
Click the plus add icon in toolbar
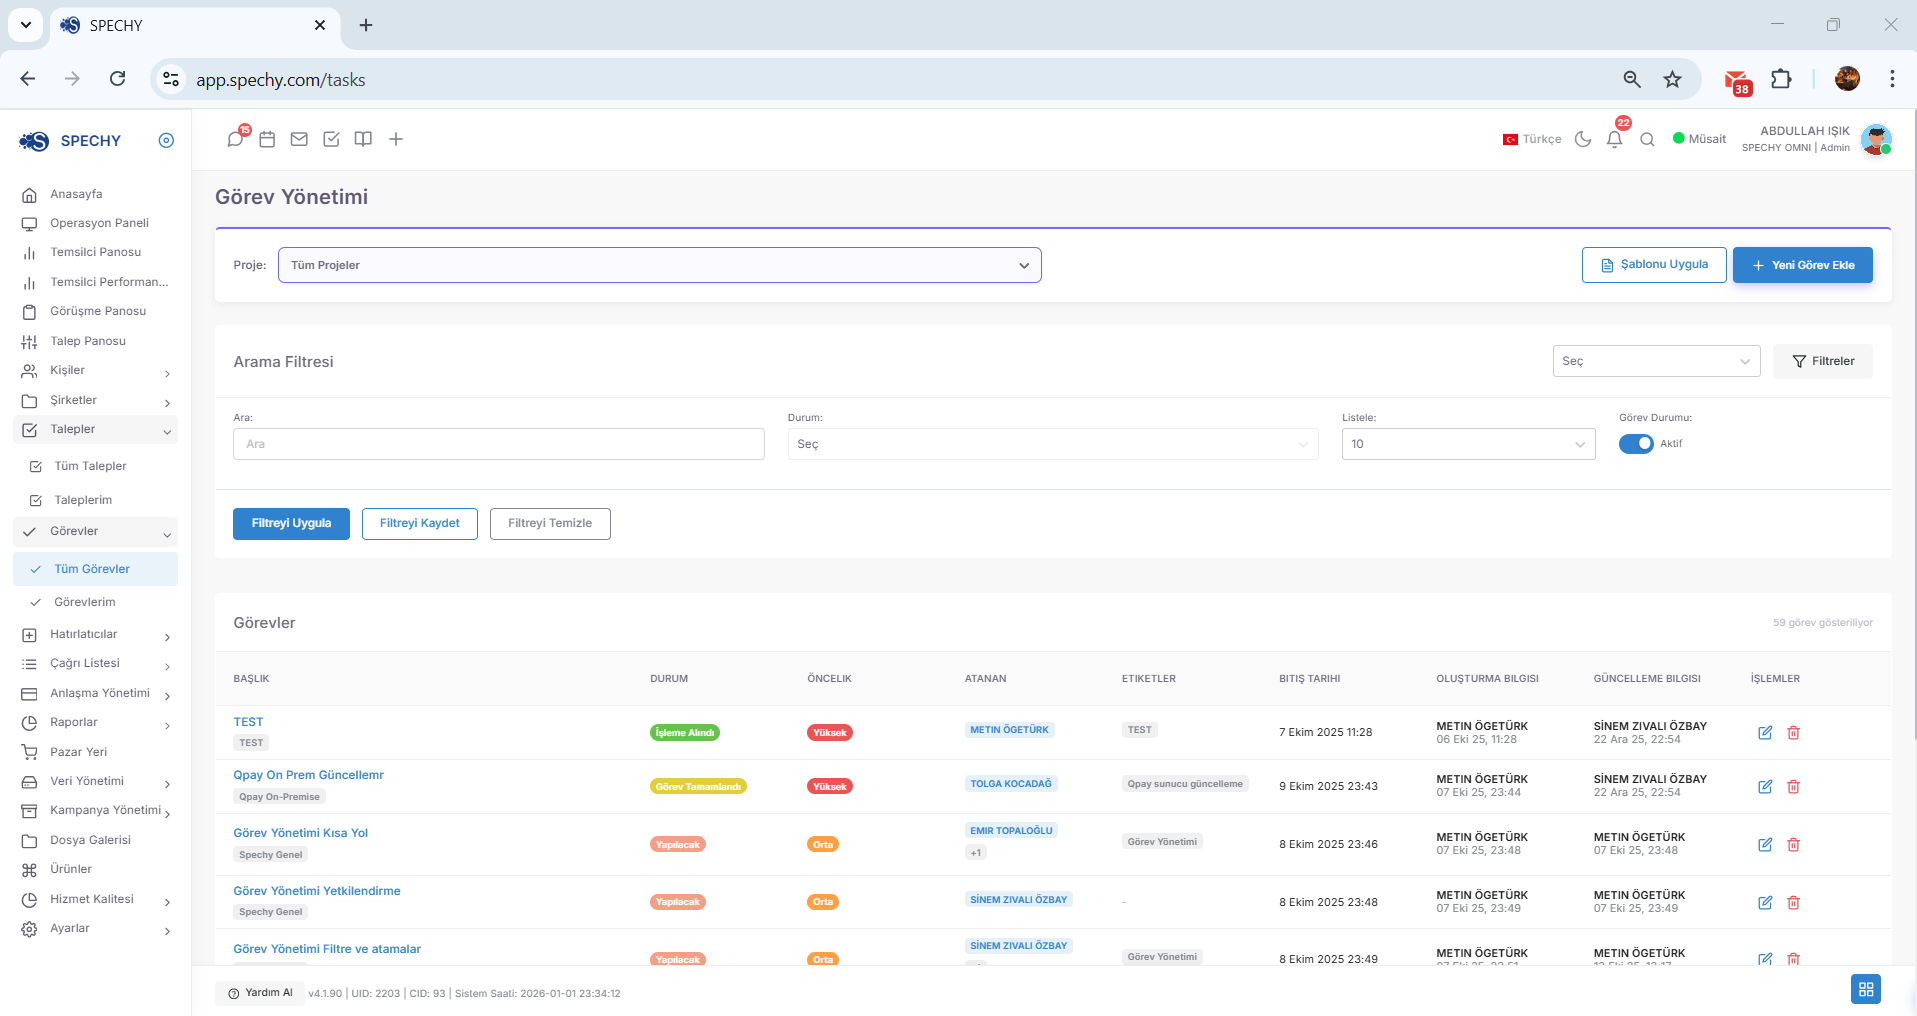click(x=396, y=139)
